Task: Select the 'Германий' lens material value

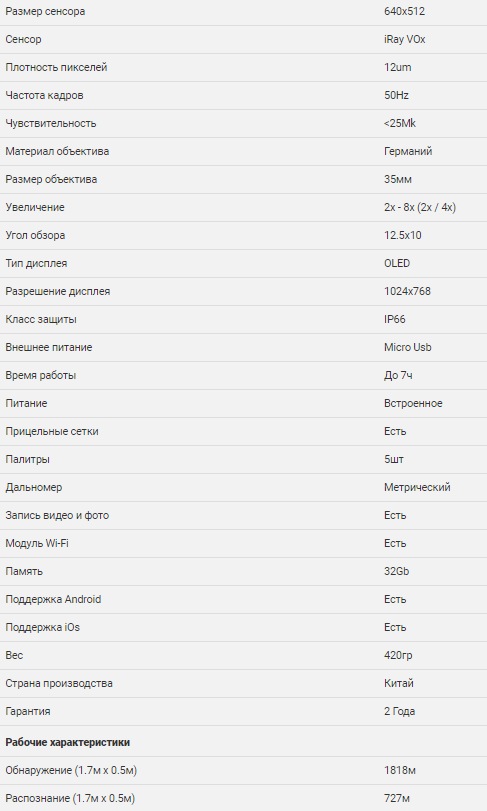Action: tap(408, 151)
